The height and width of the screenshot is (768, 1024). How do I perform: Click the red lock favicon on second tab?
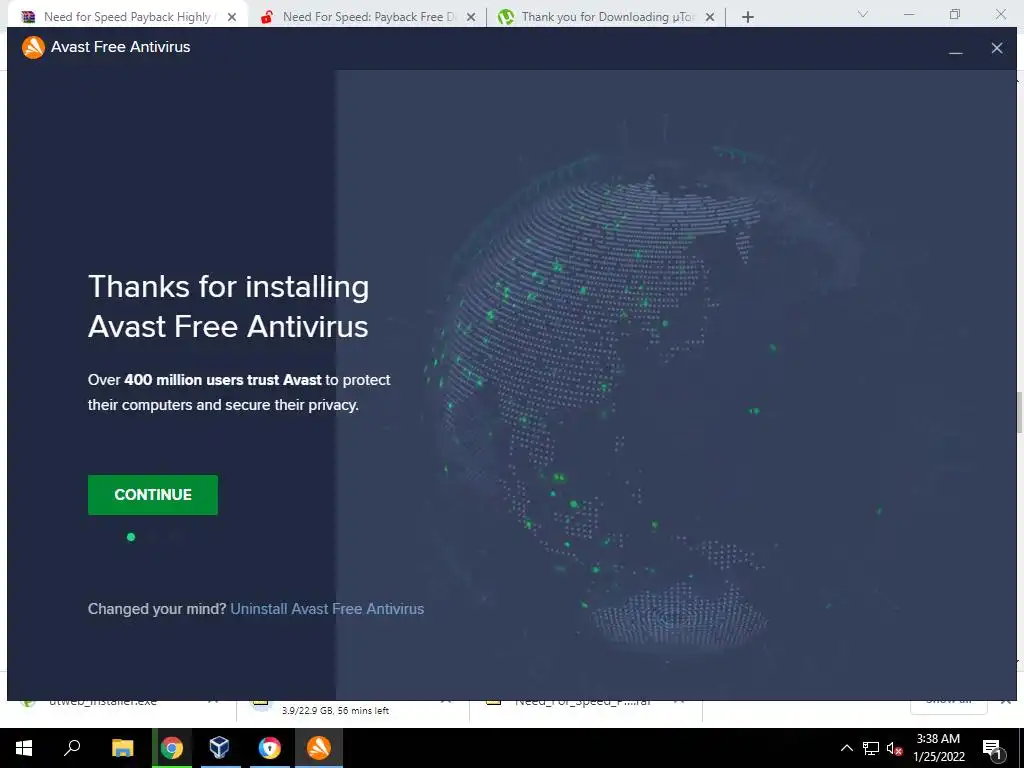click(266, 17)
